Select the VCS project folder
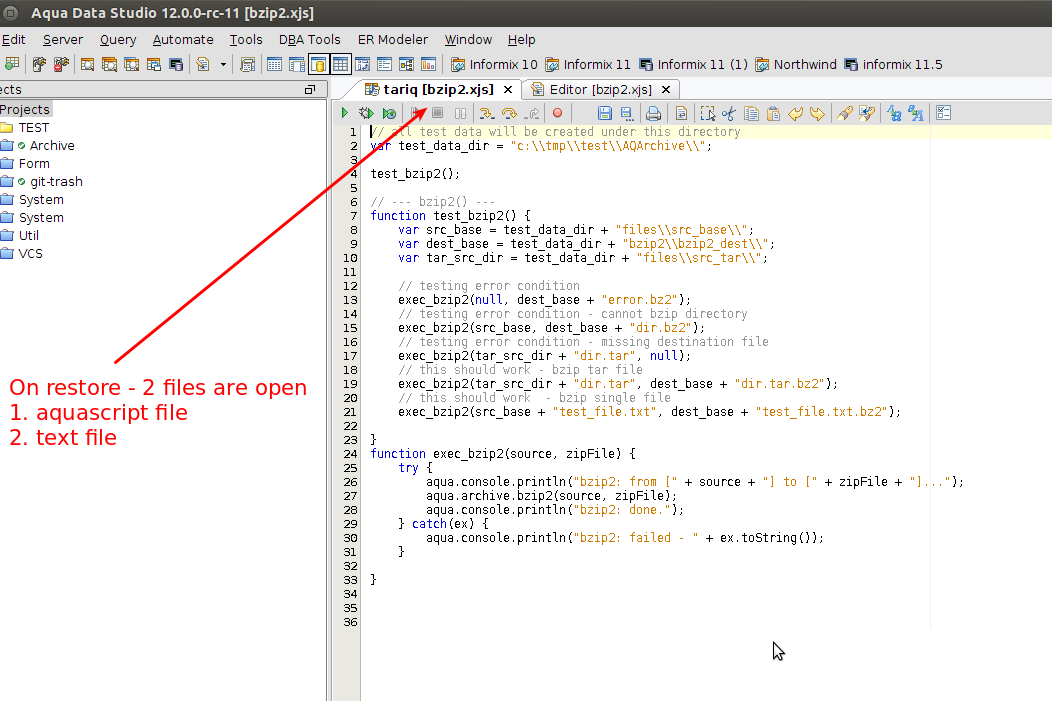 point(21,254)
